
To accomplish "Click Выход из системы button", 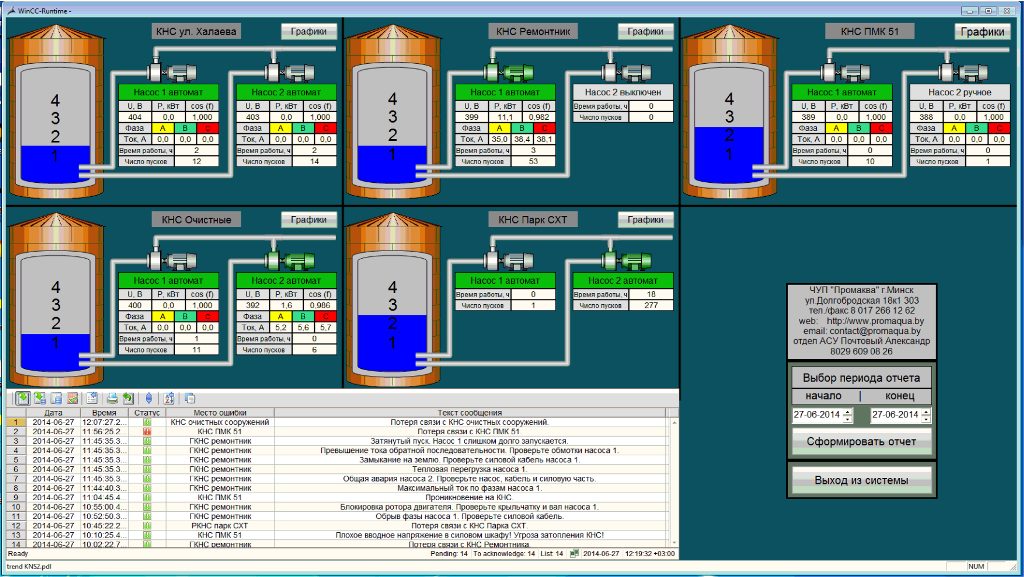I will pyautogui.click(x=861, y=481).
